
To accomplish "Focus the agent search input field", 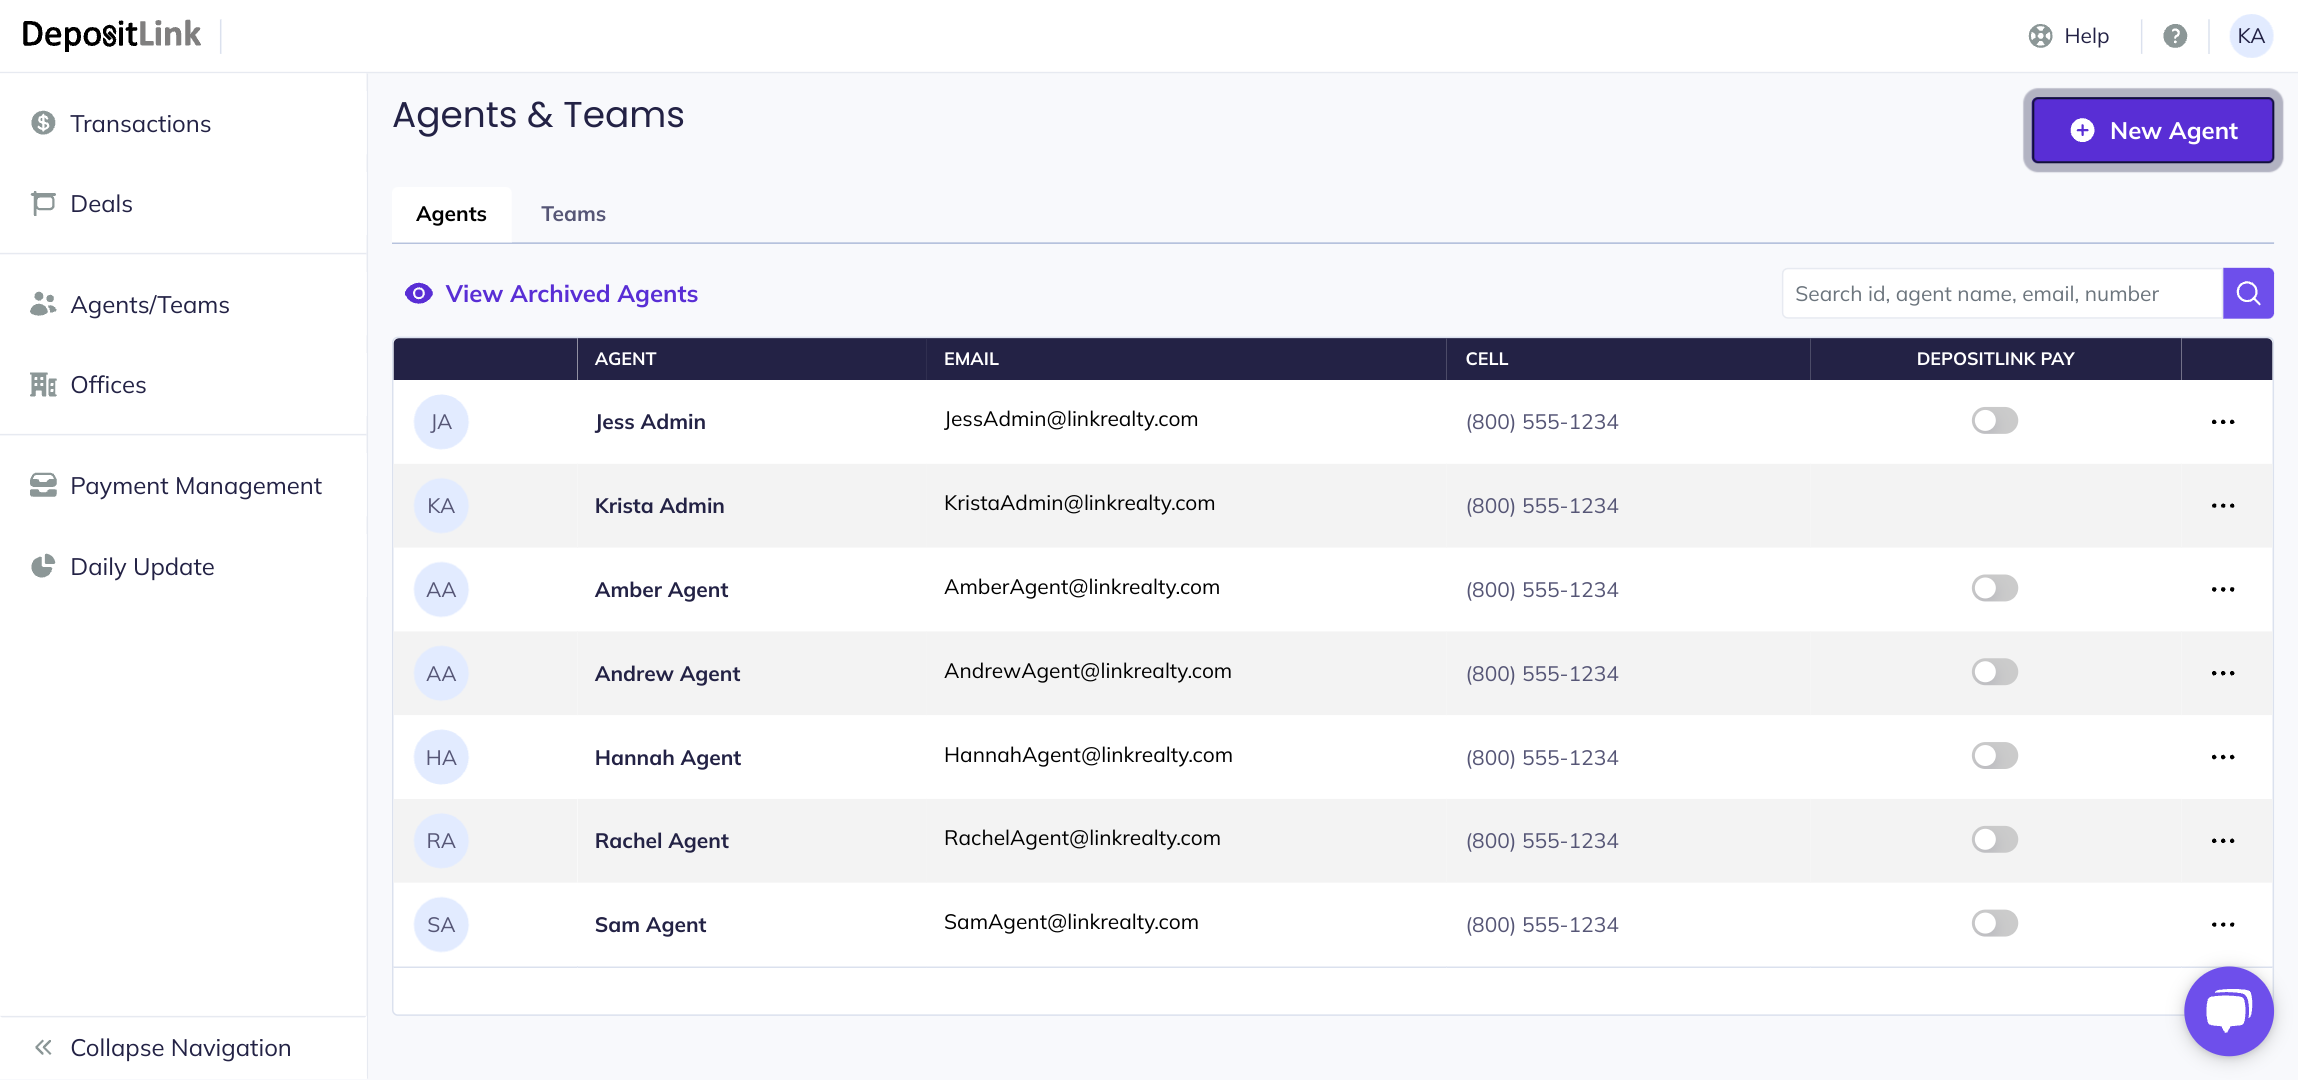I will coord(2000,294).
